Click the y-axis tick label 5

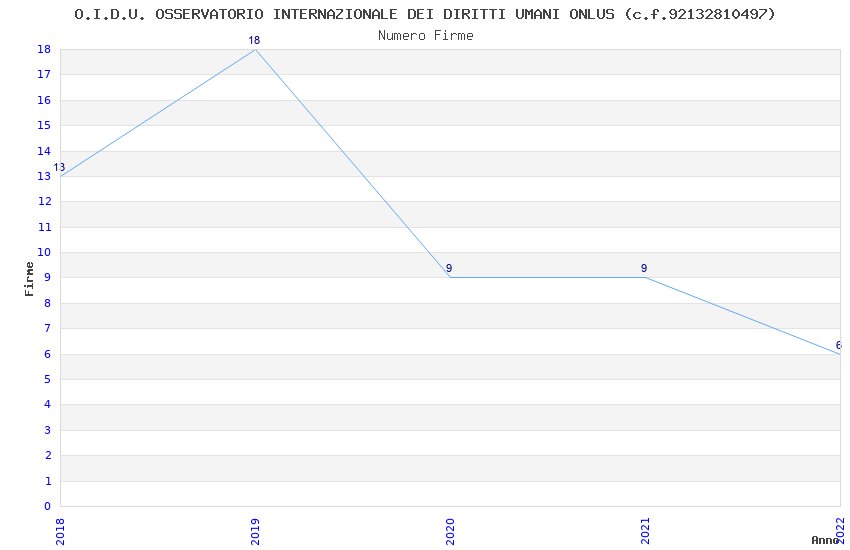48,379
